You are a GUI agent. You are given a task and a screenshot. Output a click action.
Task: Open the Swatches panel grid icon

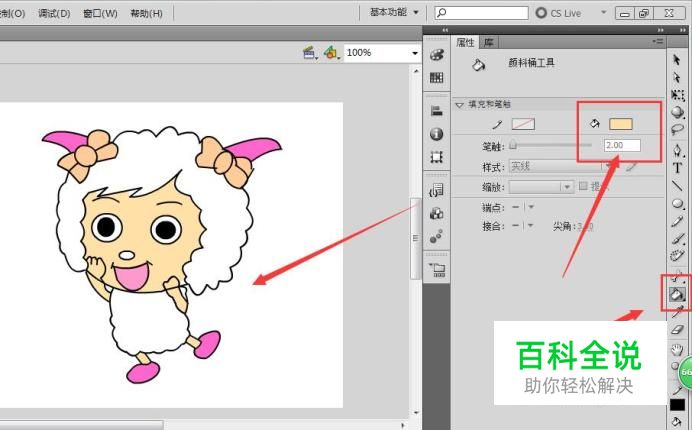pos(436,78)
